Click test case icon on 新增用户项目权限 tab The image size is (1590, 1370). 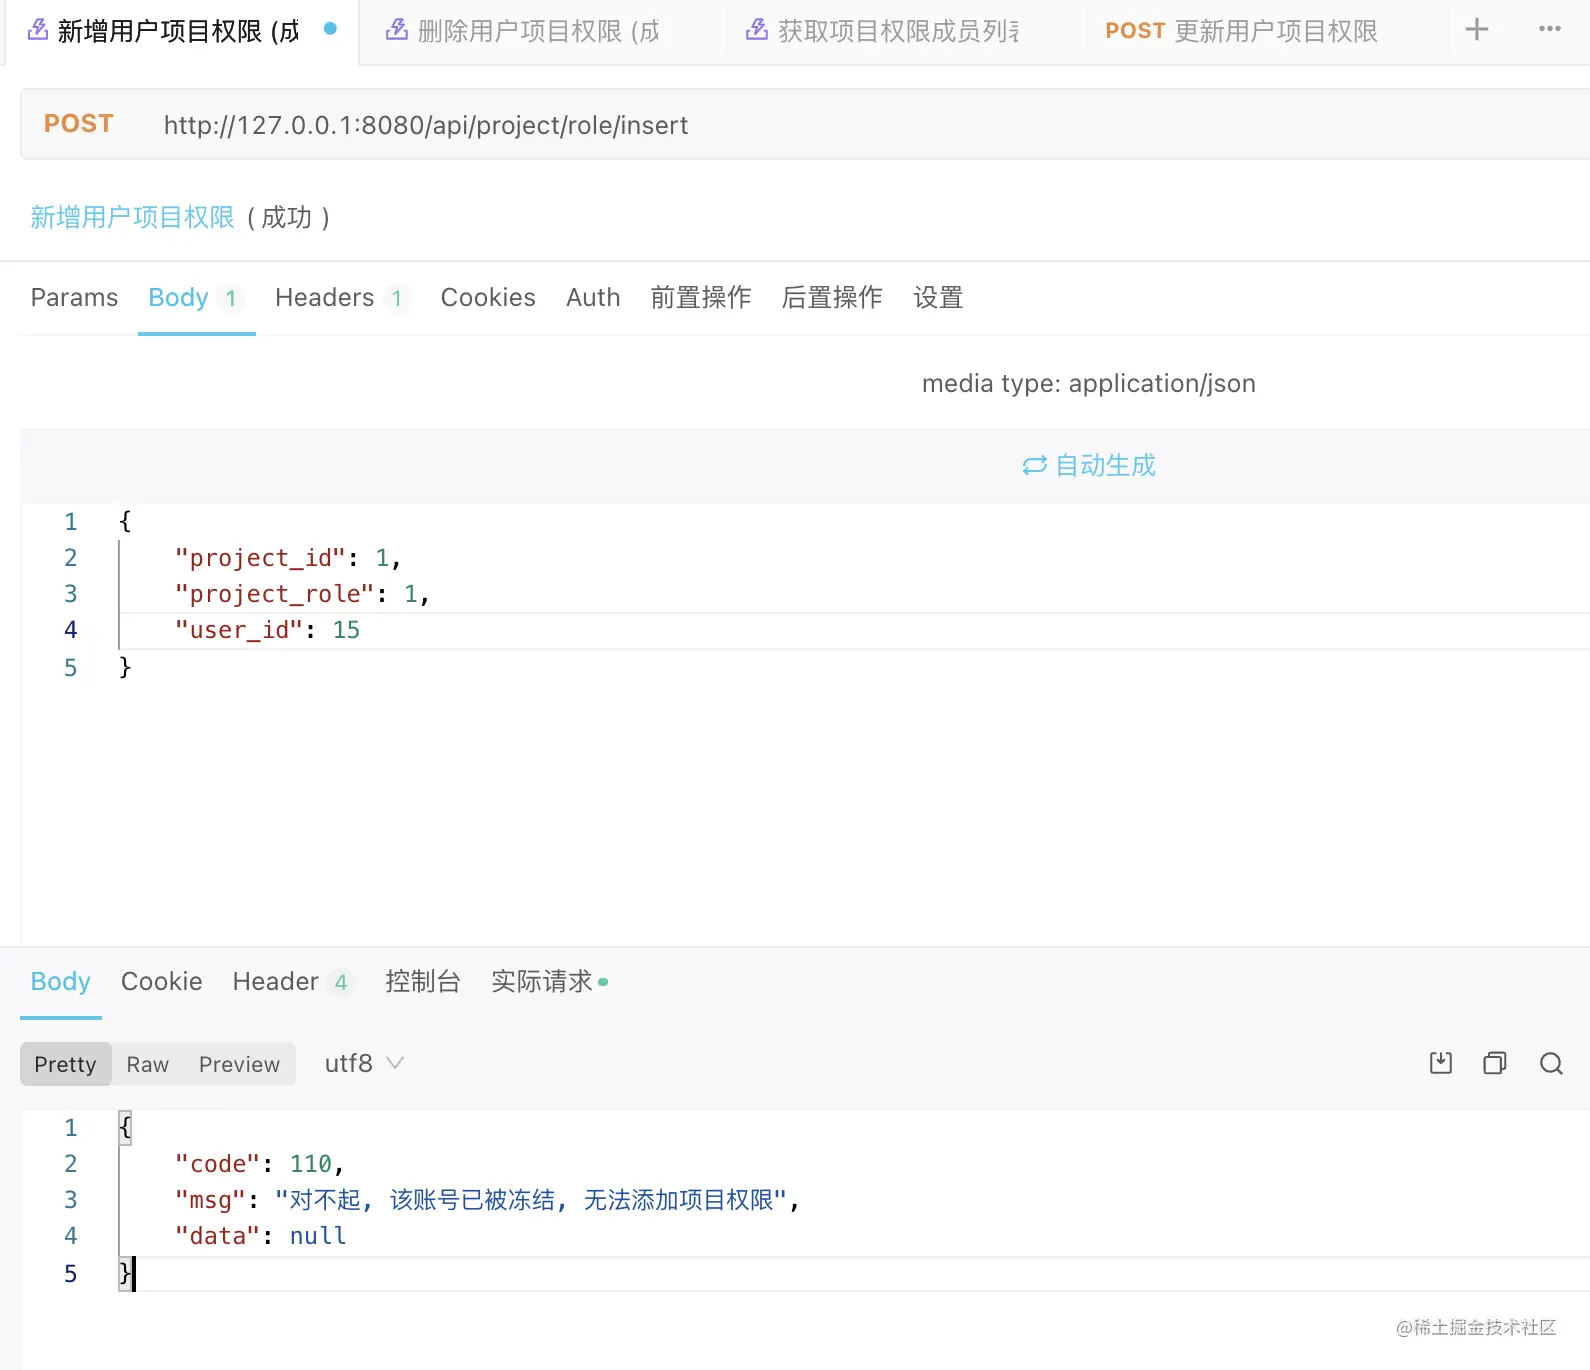(x=37, y=30)
